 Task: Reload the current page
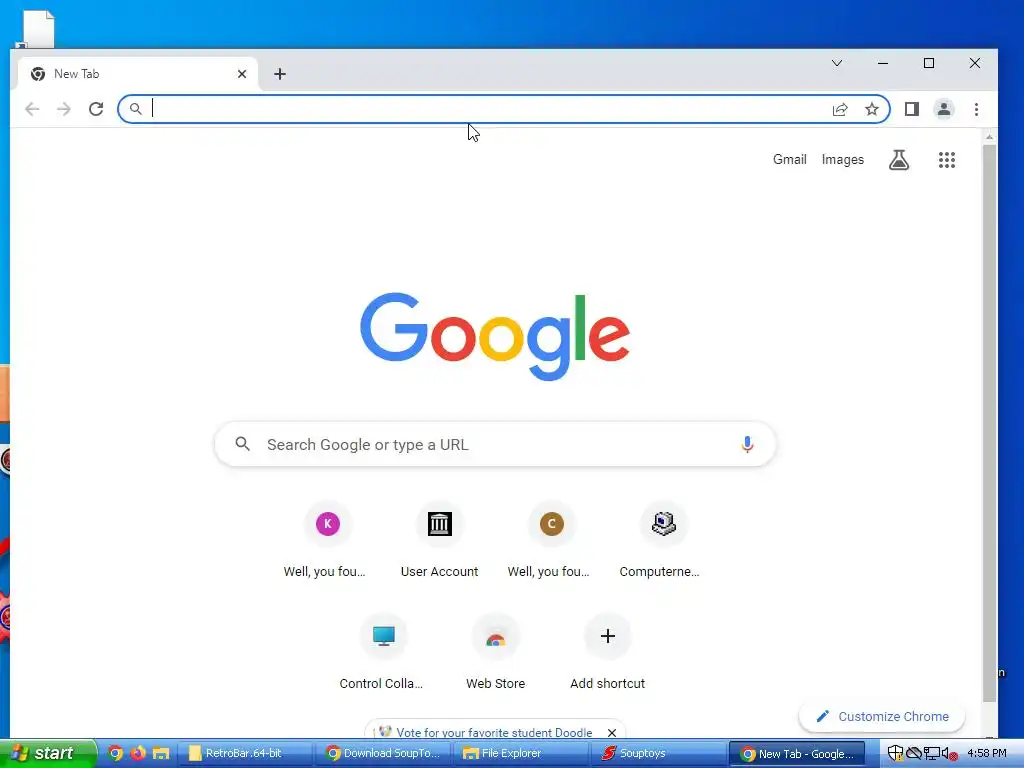pyautogui.click(x=96, y=109)
